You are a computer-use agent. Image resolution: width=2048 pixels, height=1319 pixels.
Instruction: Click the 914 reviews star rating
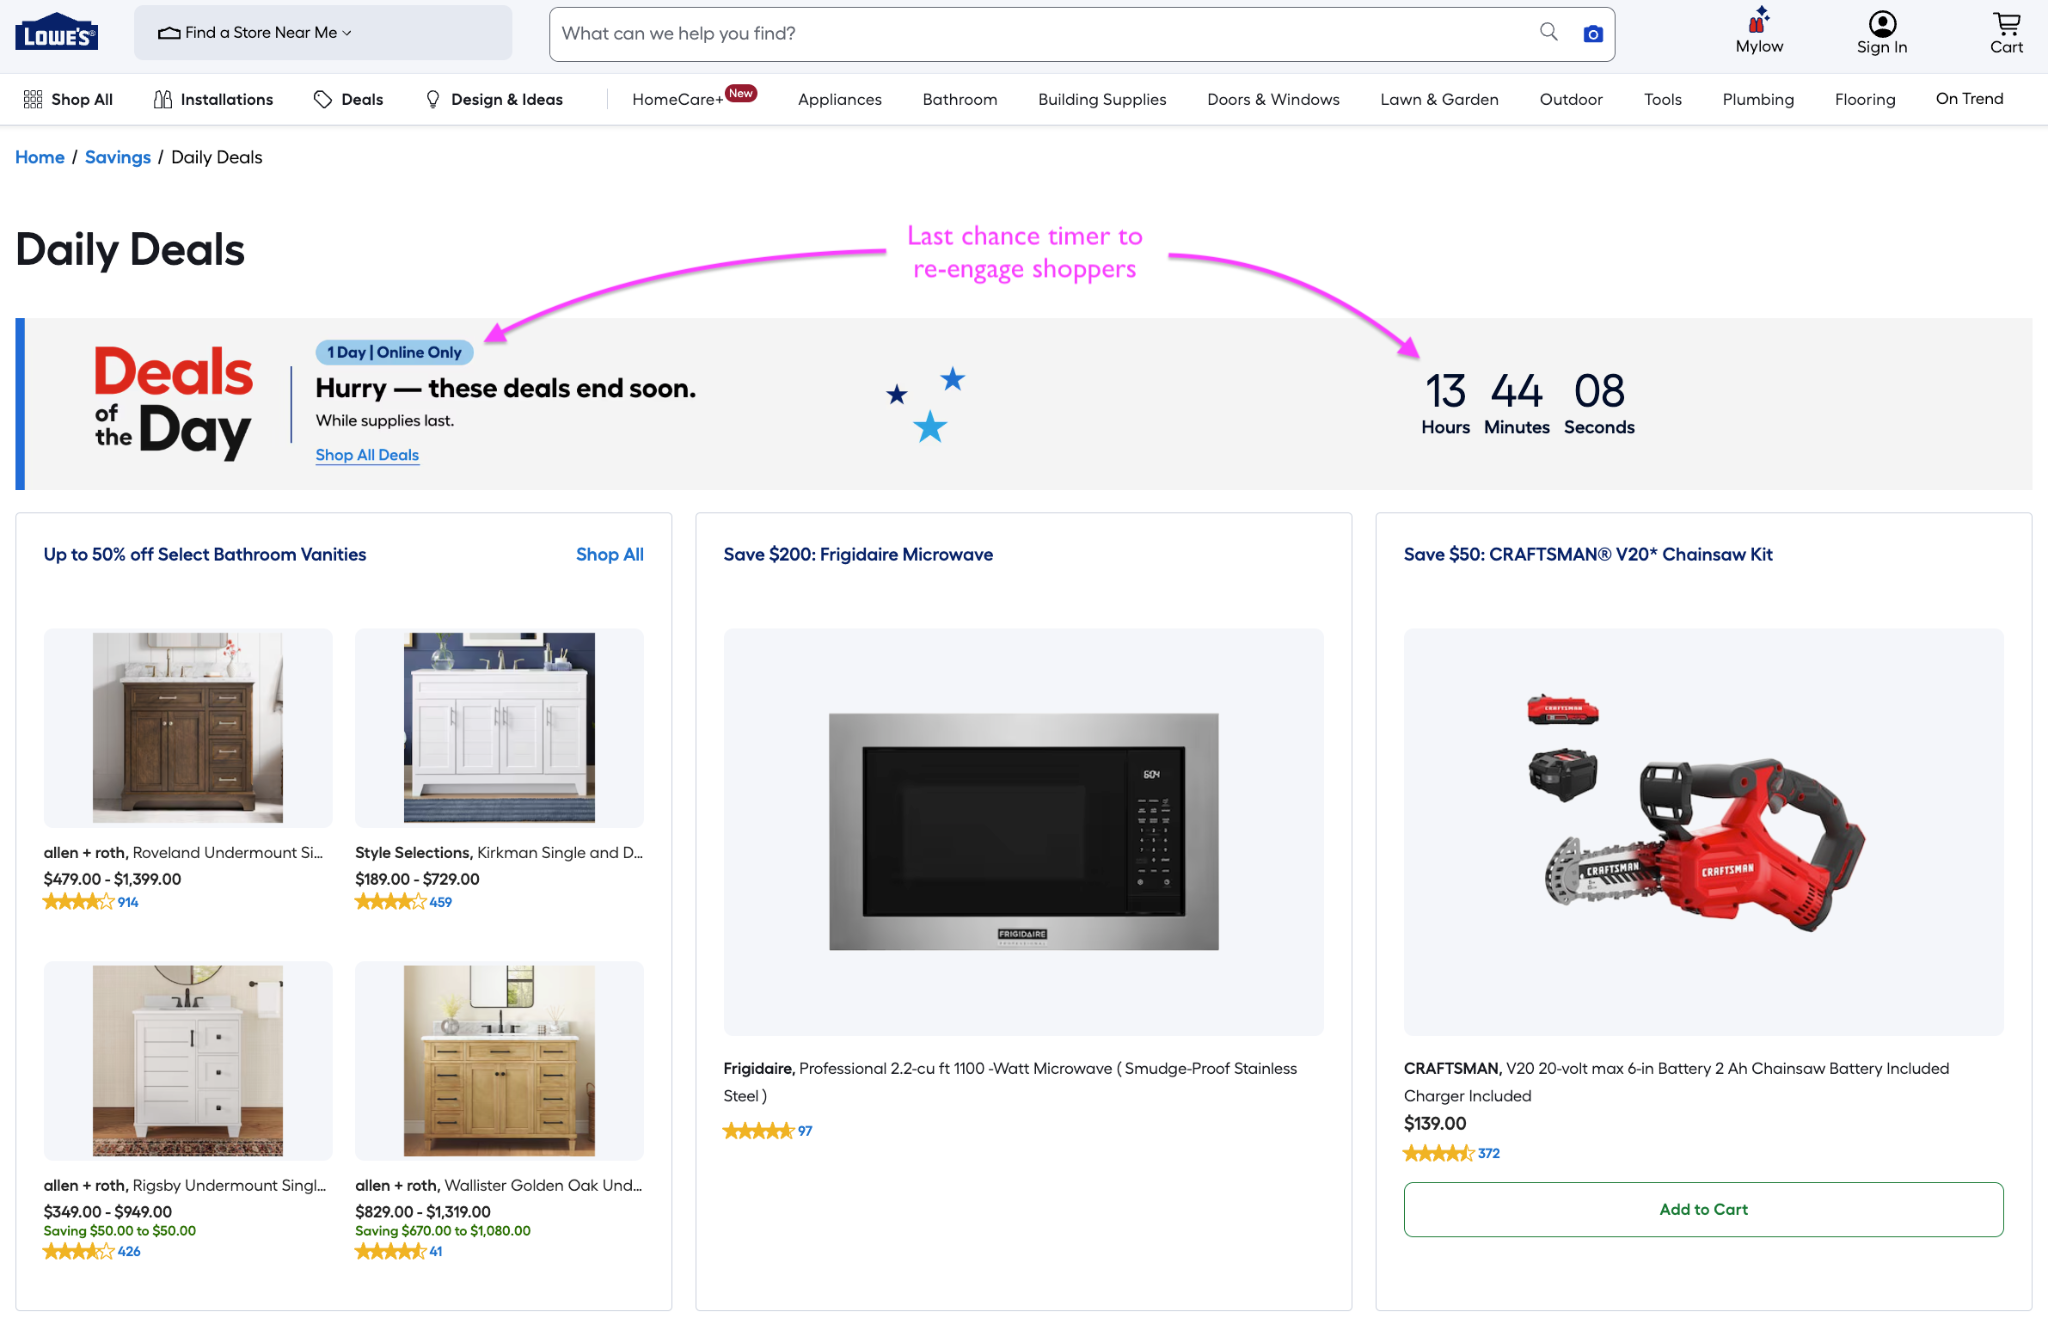pyautogui.click(x=91, y=902)
